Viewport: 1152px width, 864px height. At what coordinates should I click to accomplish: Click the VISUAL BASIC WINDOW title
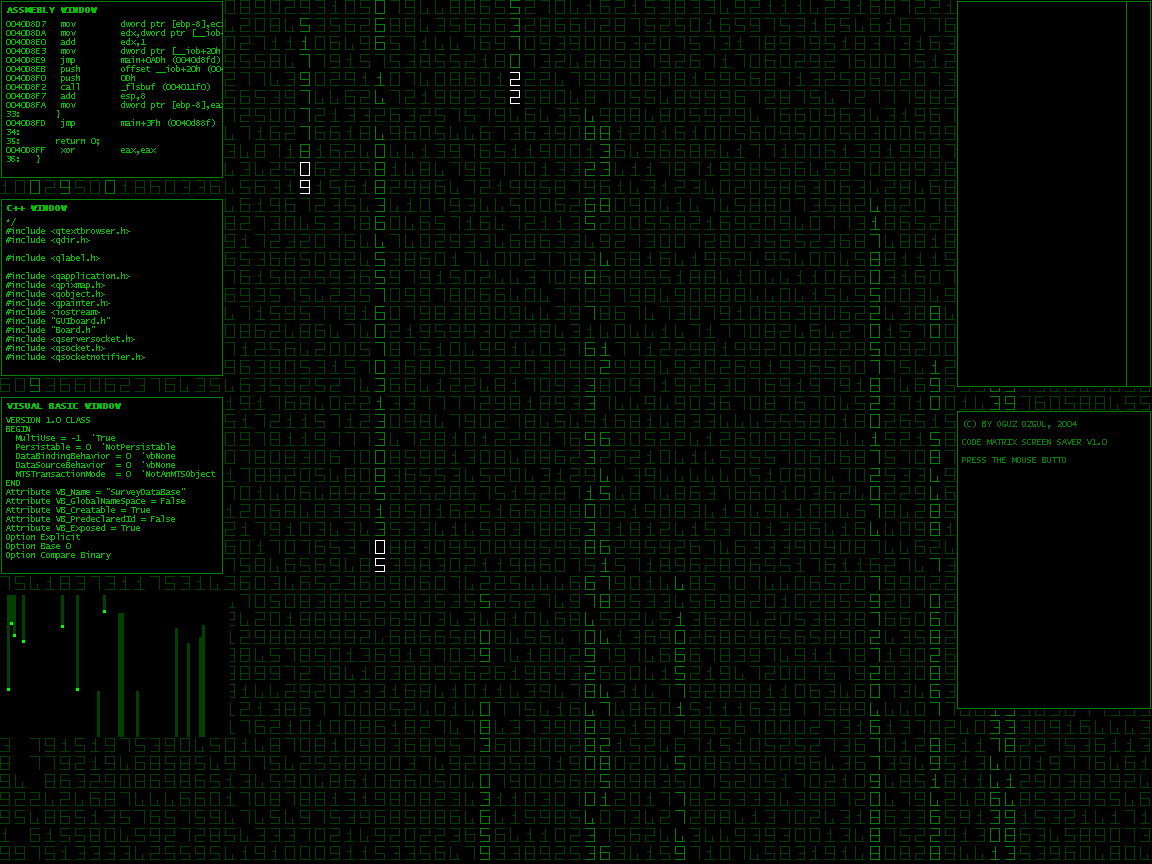coord(63,406)
